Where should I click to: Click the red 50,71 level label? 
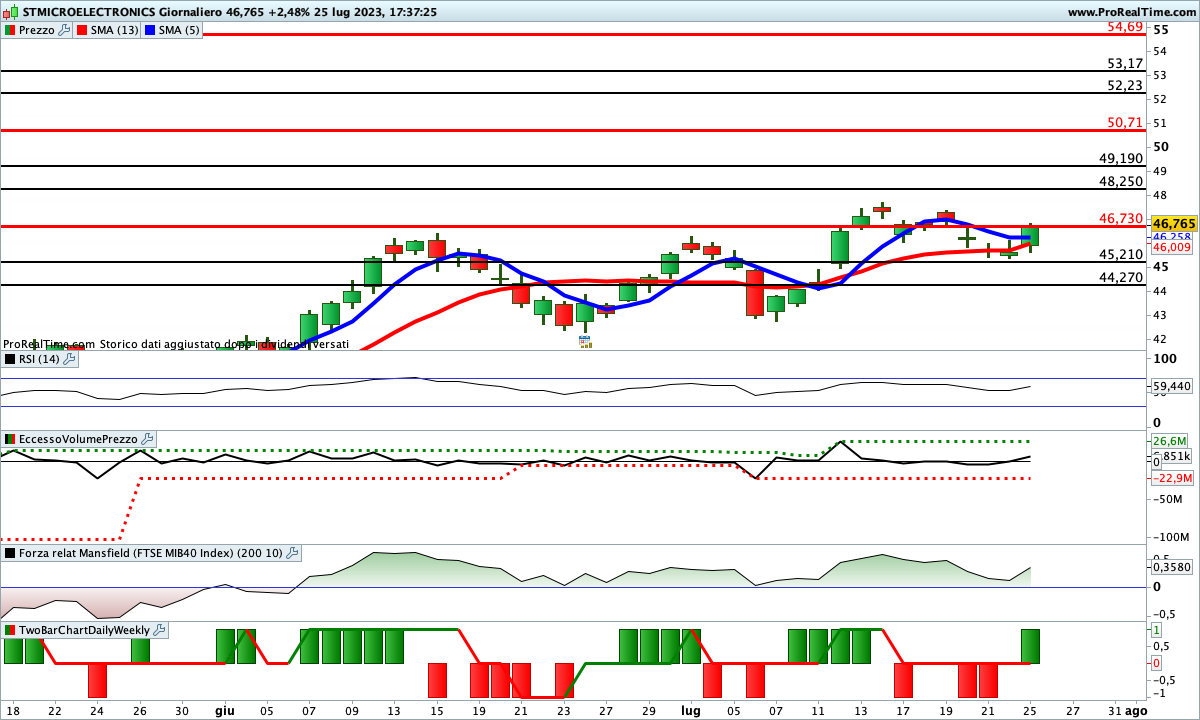[x=1125, y=123]
